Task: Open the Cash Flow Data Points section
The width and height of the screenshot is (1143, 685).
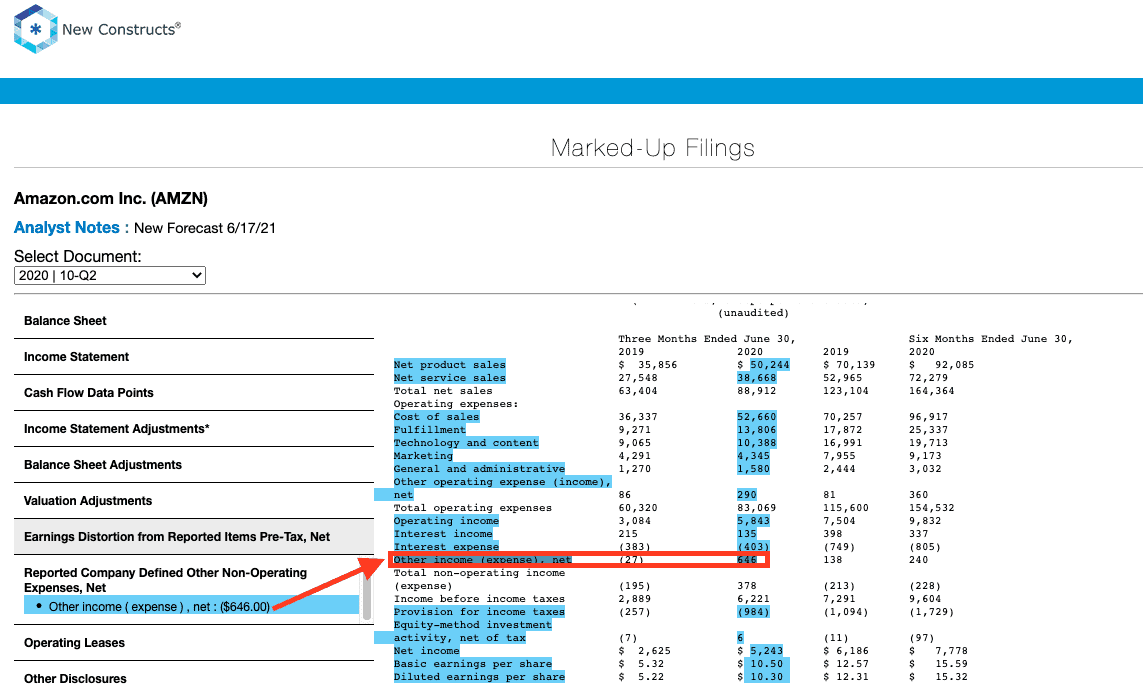Action: (89, 393)
